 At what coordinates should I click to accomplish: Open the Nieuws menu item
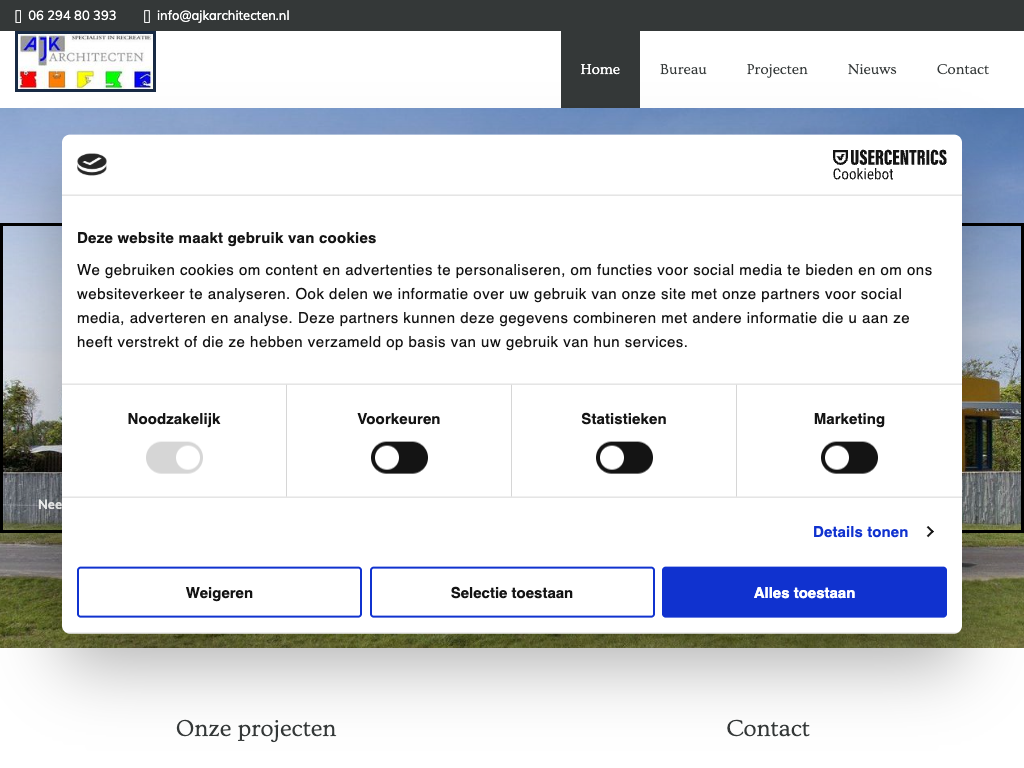point(872,69)
